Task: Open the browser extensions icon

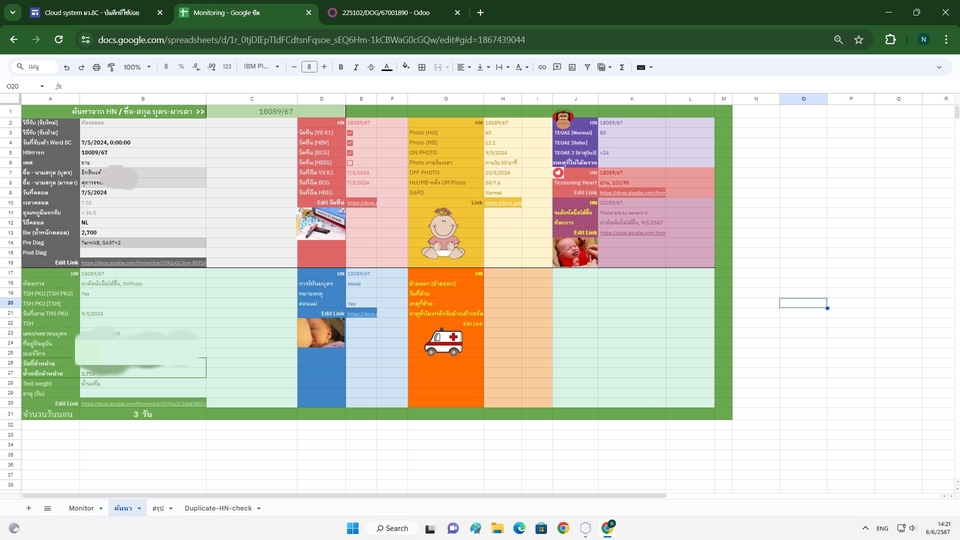Action: point(890,40)
